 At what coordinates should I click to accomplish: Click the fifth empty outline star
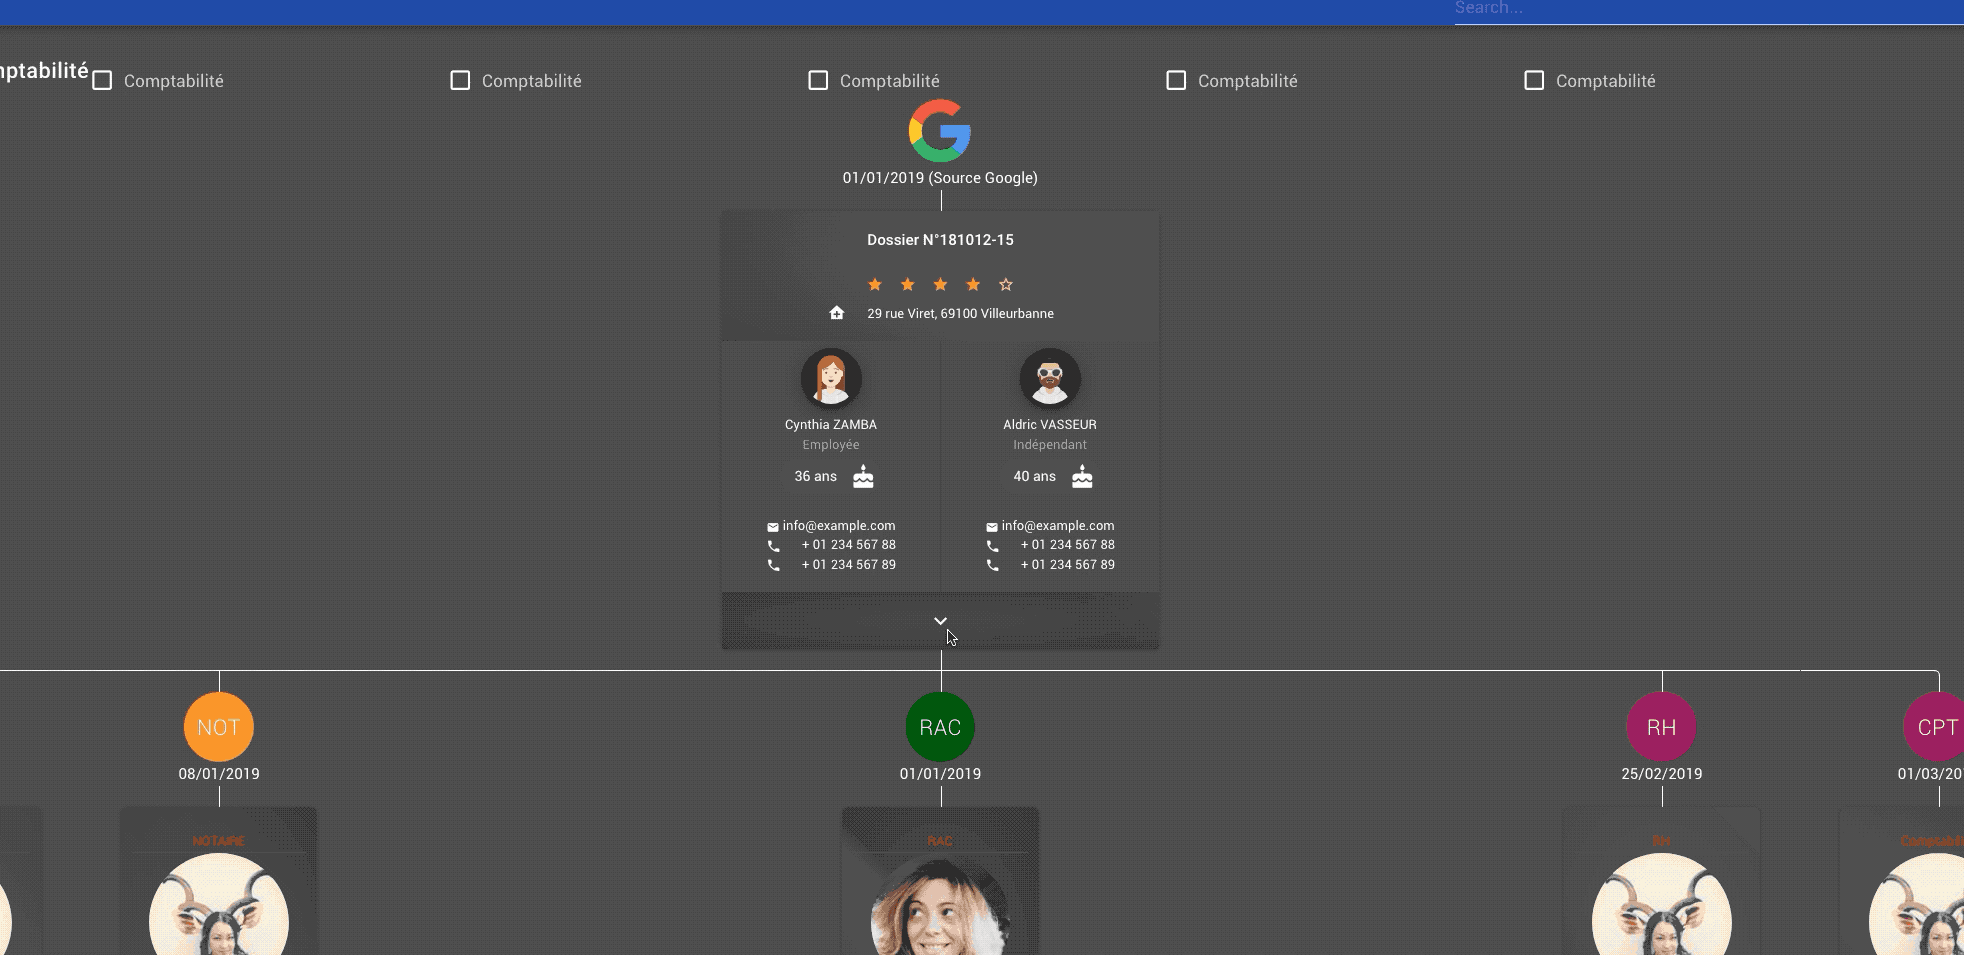click(1006, 285)
